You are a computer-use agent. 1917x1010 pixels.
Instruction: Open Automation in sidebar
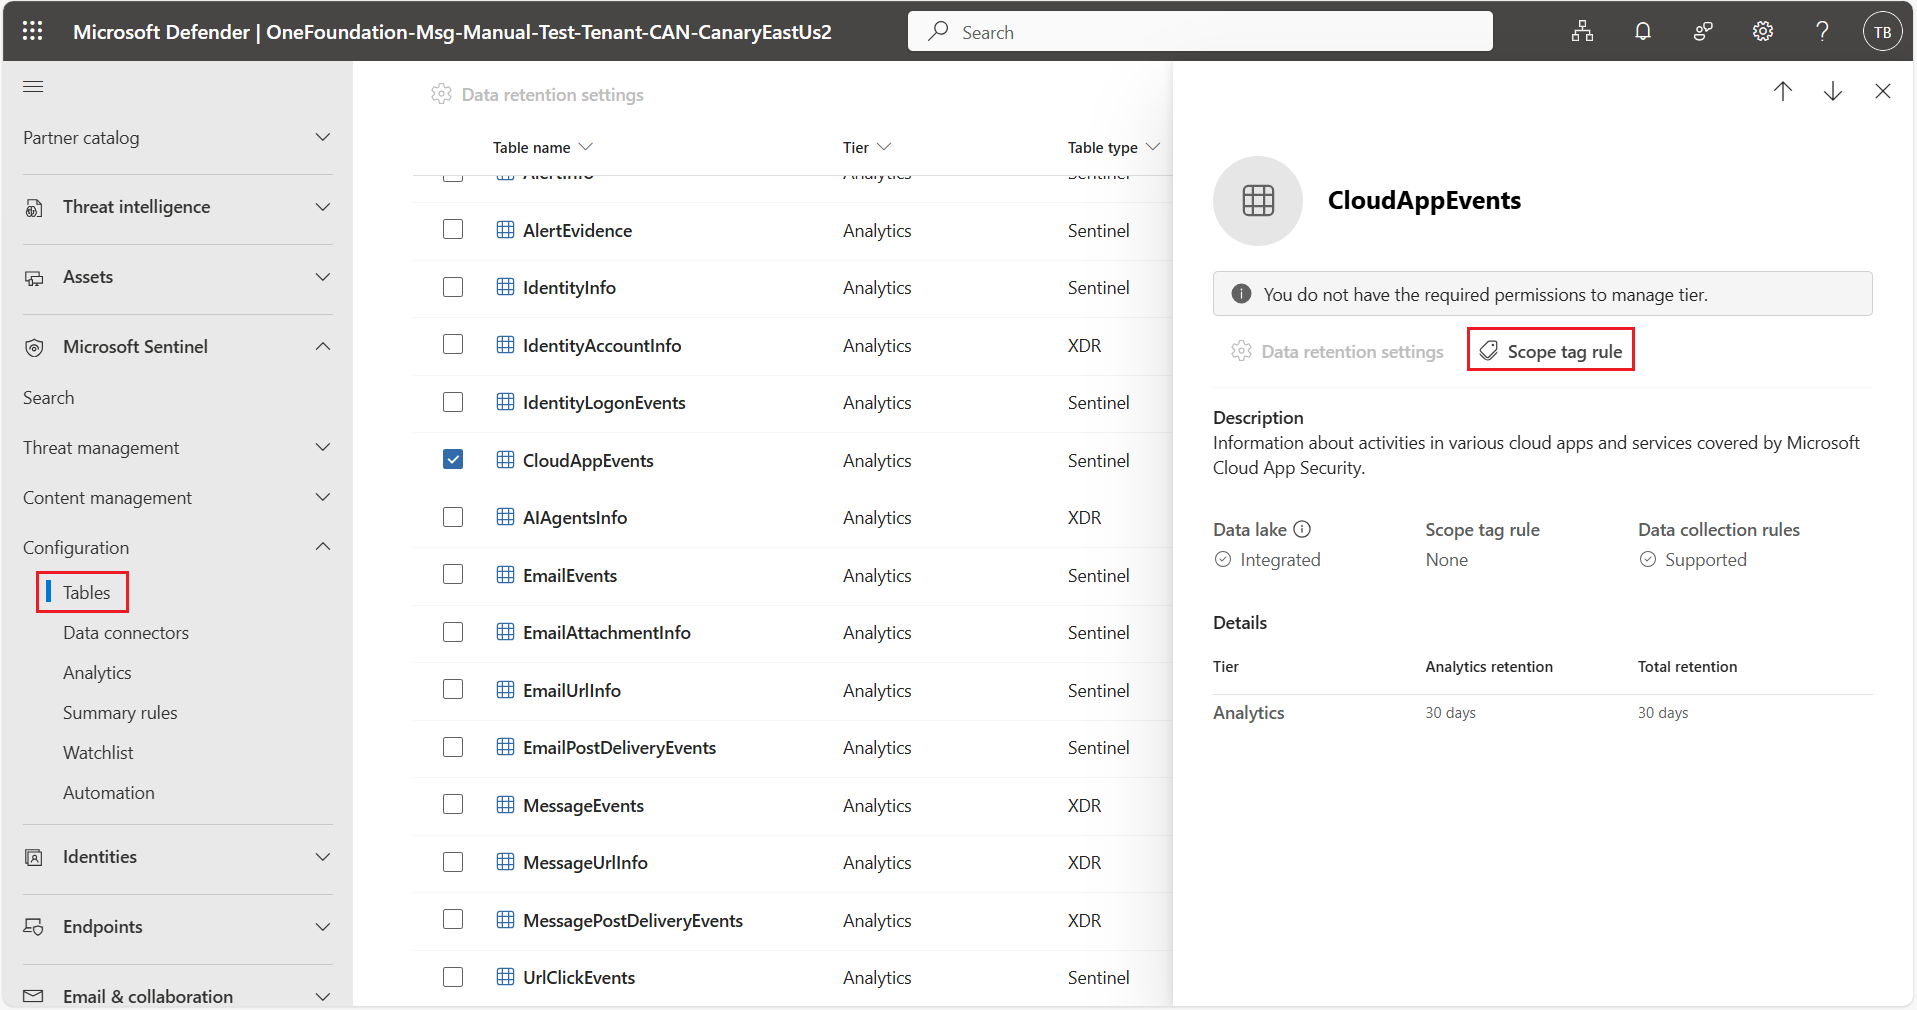[x=109, y=792]
